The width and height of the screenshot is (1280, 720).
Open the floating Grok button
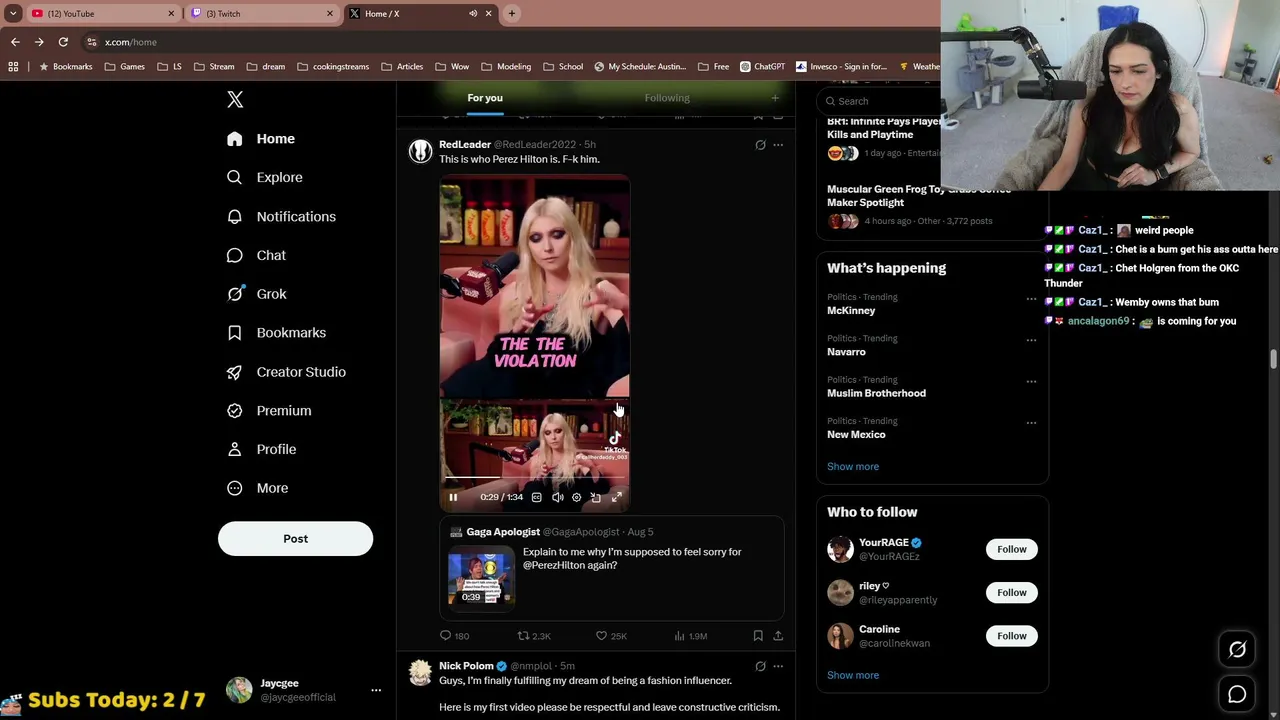[x=1237, y=650]
